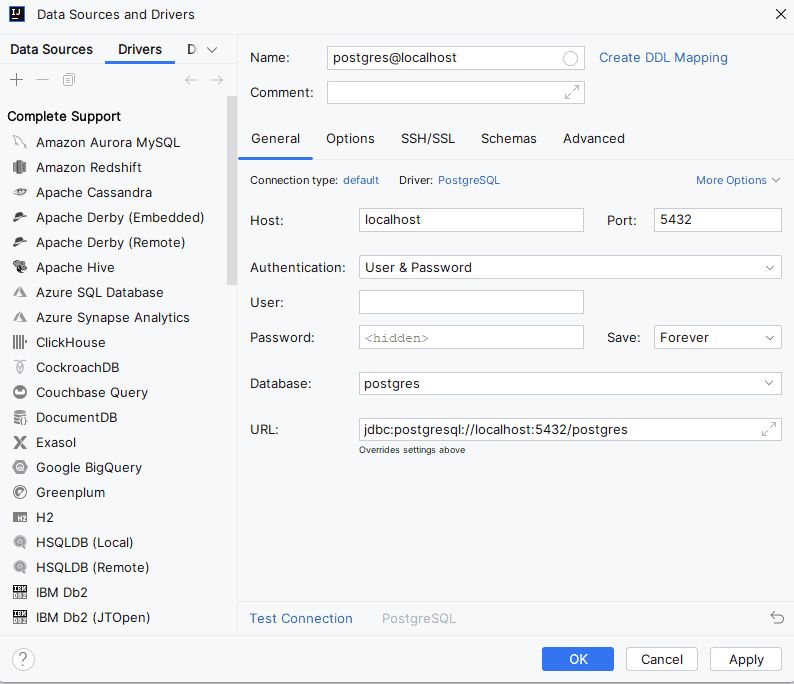Open the Schemas tab
794x684 pixels.
click(x=508, y=139)
